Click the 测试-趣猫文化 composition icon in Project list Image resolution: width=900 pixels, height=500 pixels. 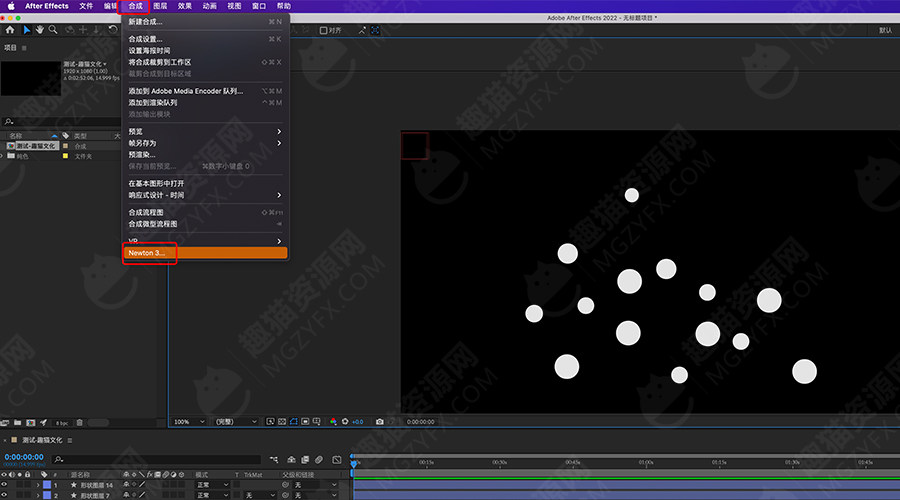10,146
